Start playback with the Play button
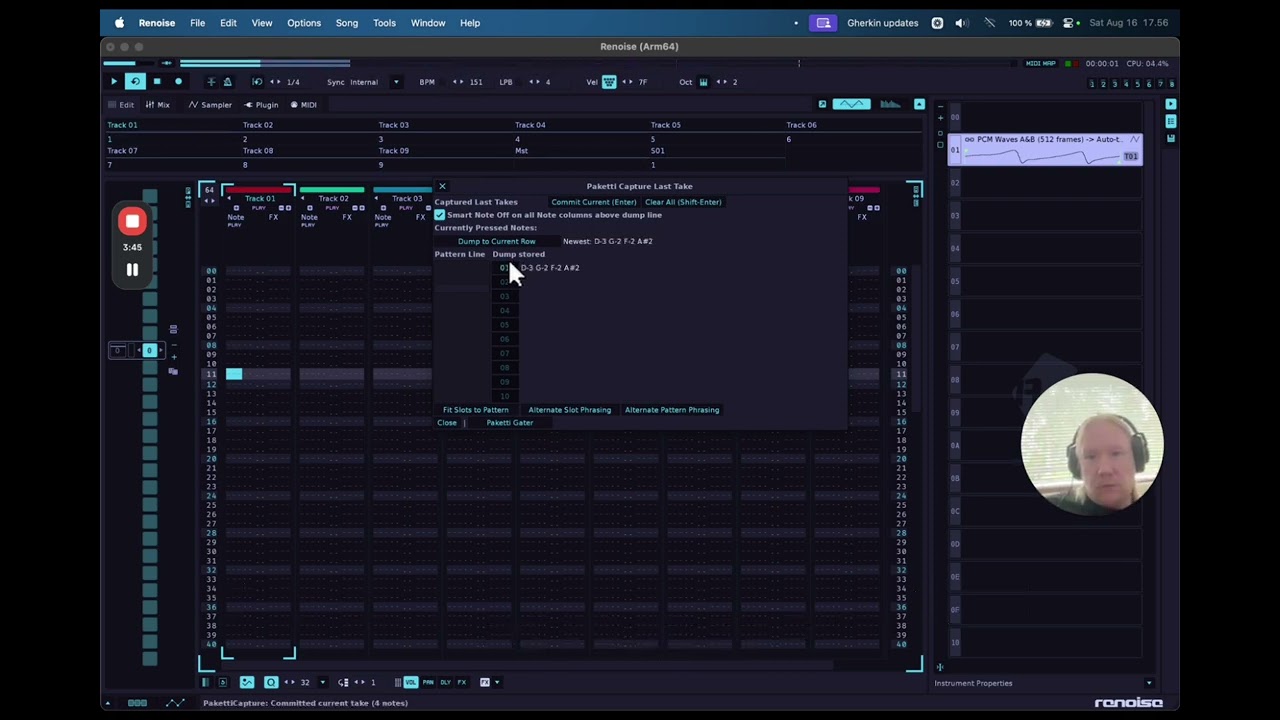 click(113, 82)
